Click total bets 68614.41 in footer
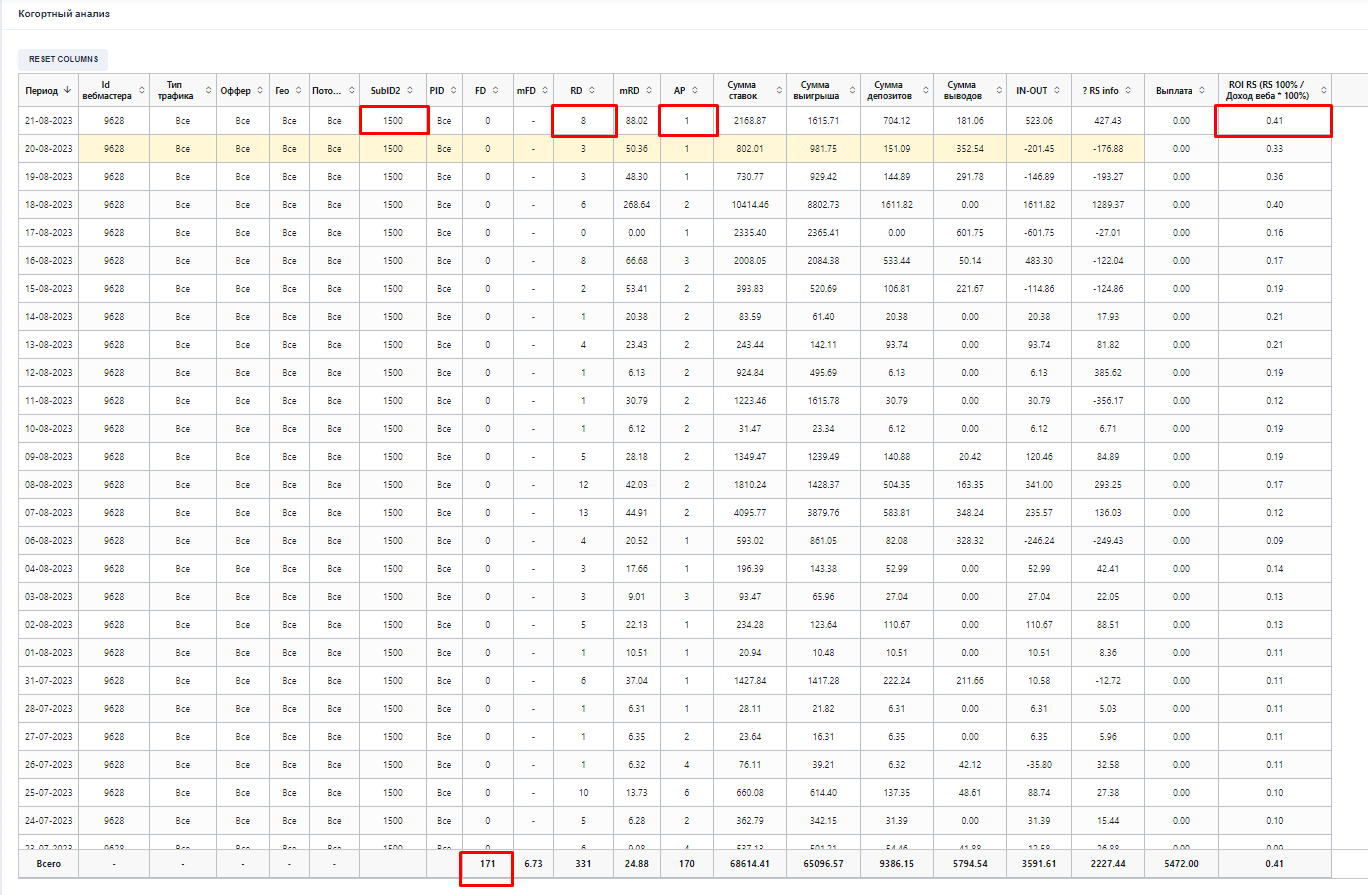Screen dimensions: 1368x895 749,863
